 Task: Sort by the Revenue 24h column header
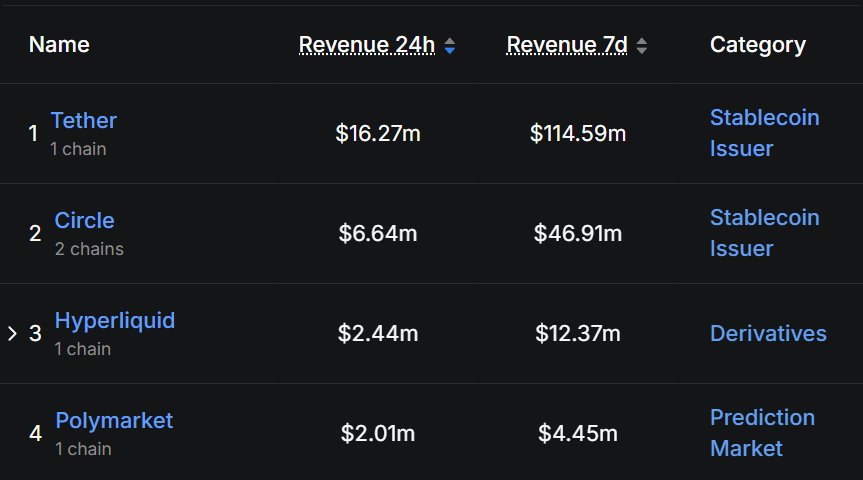368,45
